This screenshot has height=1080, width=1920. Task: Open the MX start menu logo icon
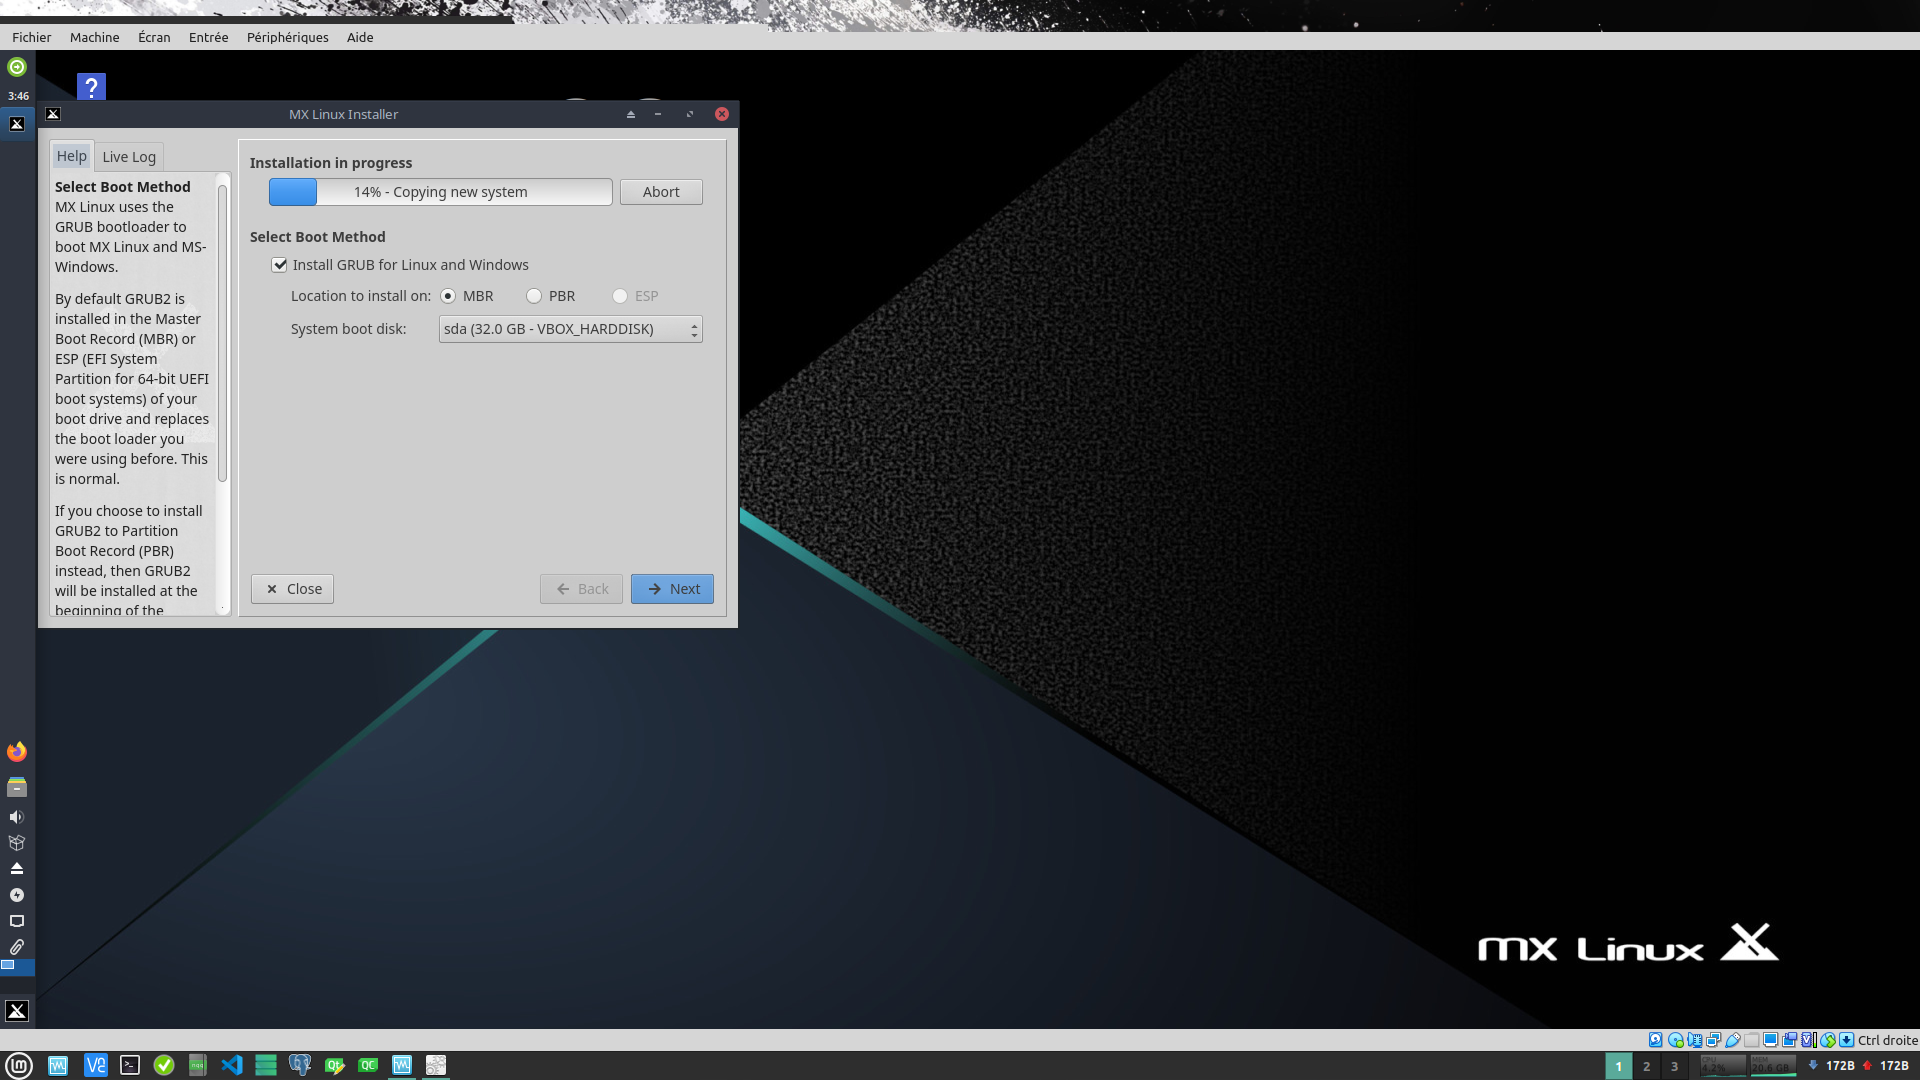point(17,1011)
